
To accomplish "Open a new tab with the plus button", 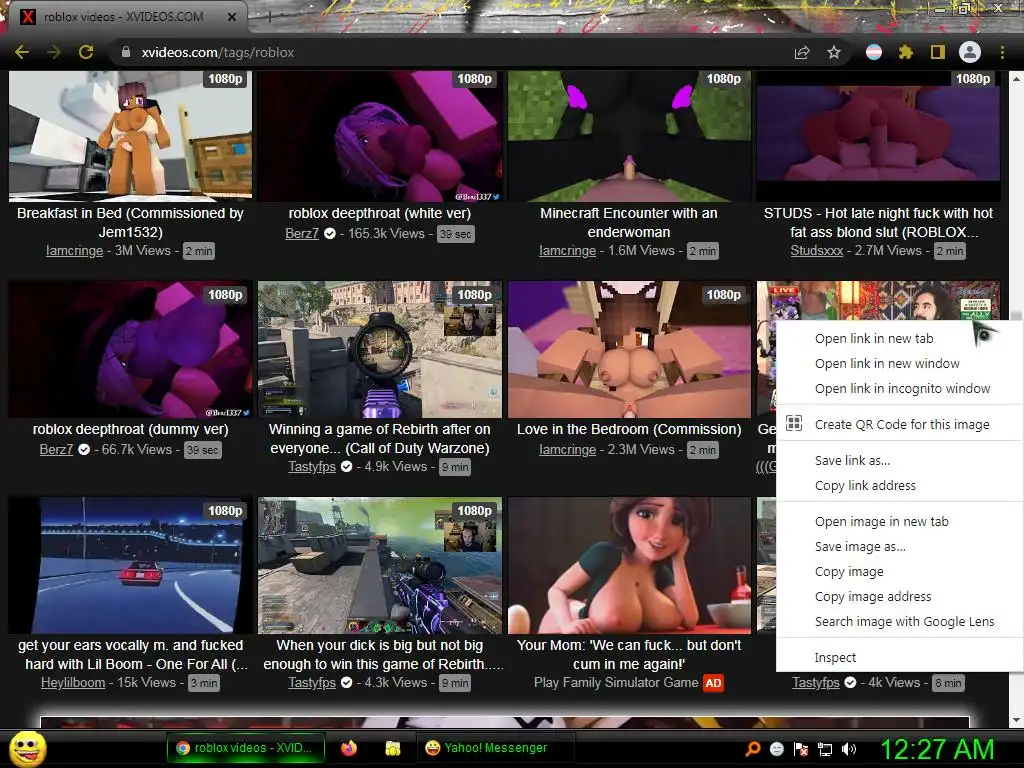I will (x=269, y=18).
